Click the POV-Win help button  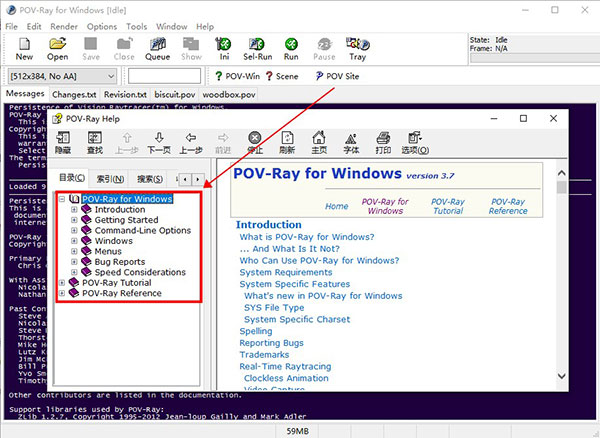pyautogui.click(x=237, y=76)
